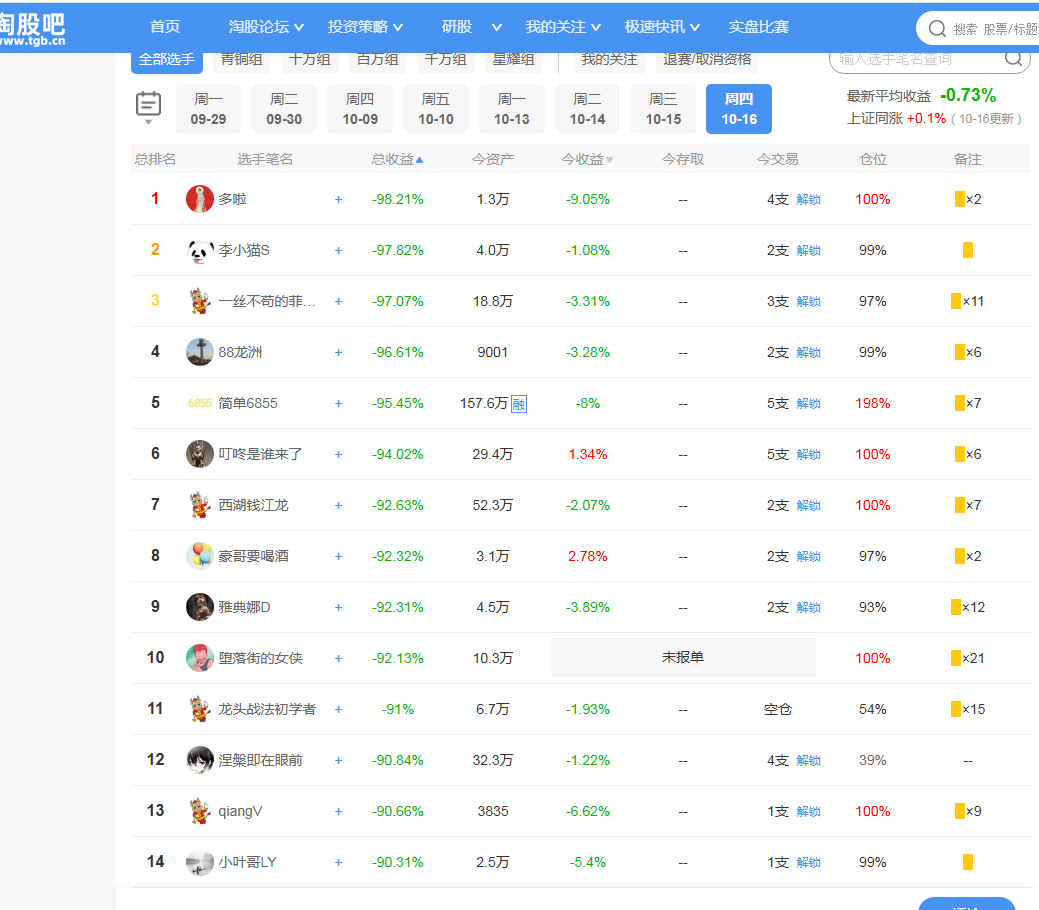Follow qiangV with the plus icon
Screen dimensions: 1039x910
click(339, 812)
